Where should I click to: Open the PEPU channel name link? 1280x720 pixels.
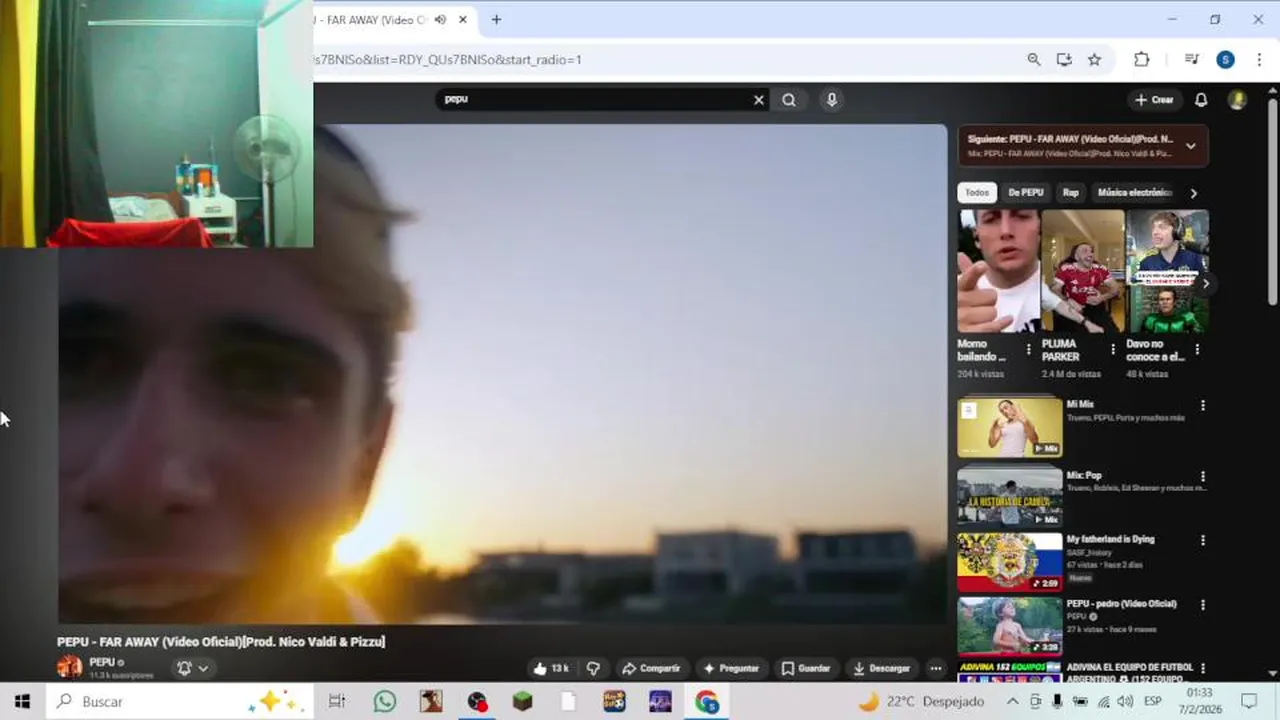(102, 662)
